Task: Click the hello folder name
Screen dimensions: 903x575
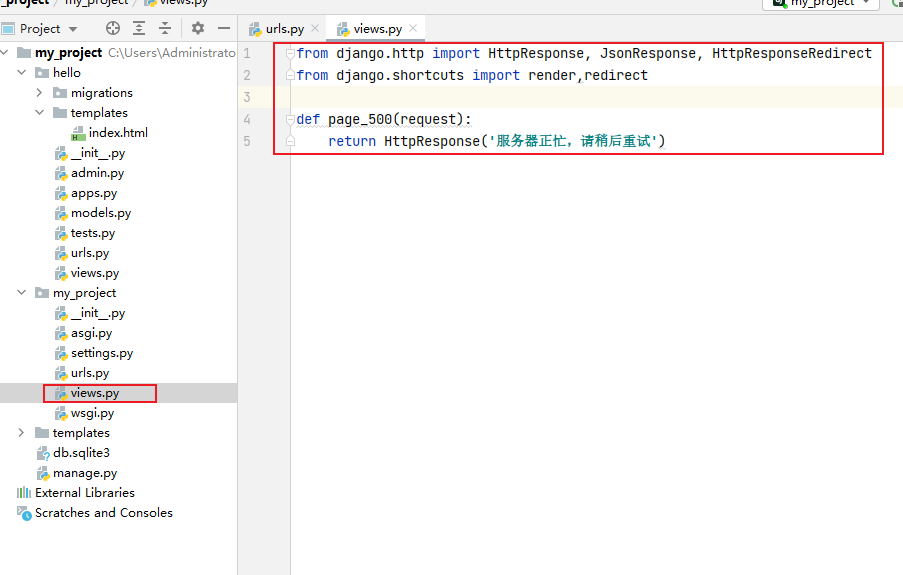Action: (67, 73)
